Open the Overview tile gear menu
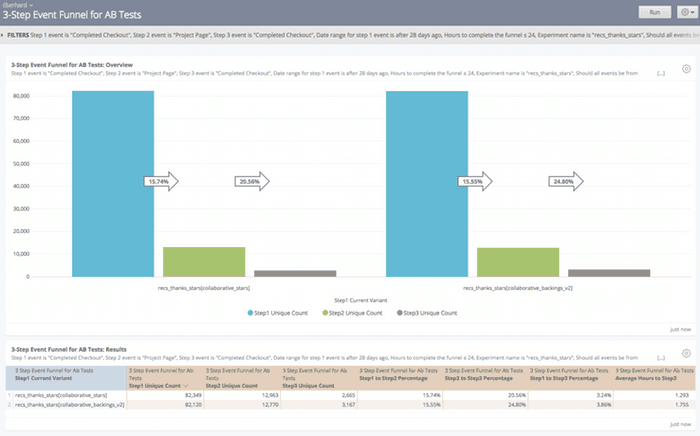Image resolution: width=700 pixels, height=436 pixels. 686,69
